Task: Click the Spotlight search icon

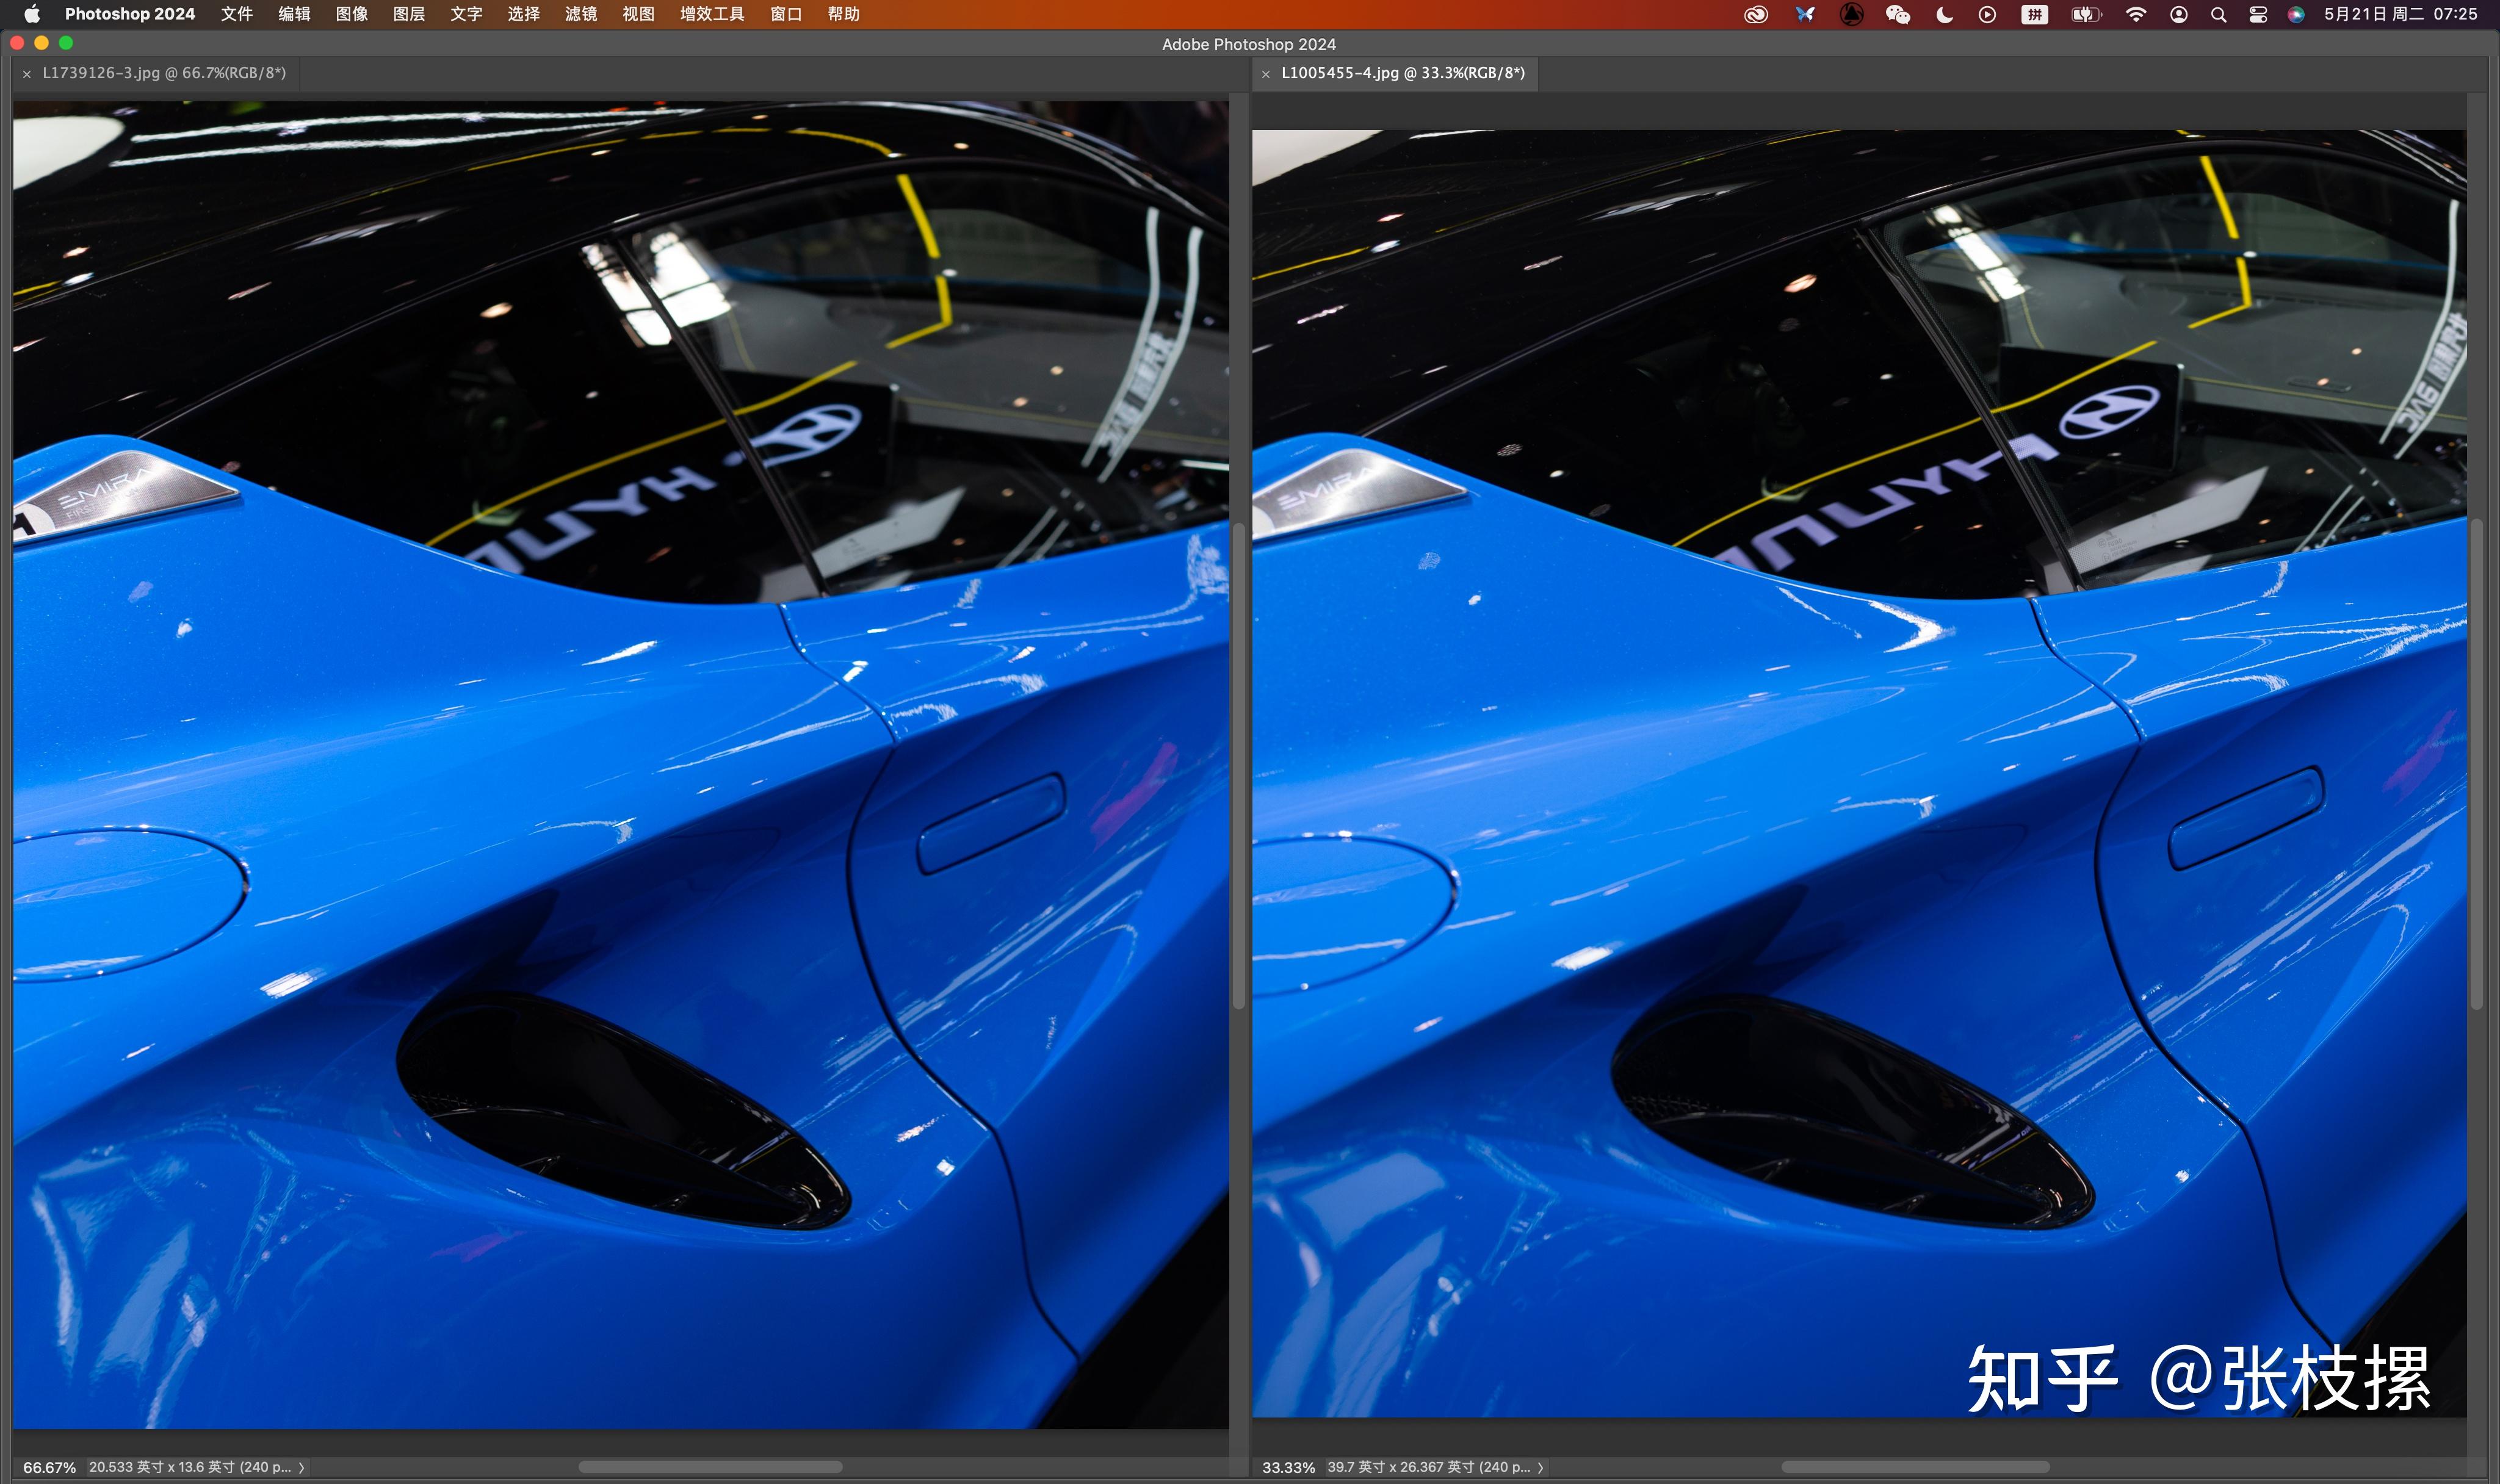Action: point(2218,14)
